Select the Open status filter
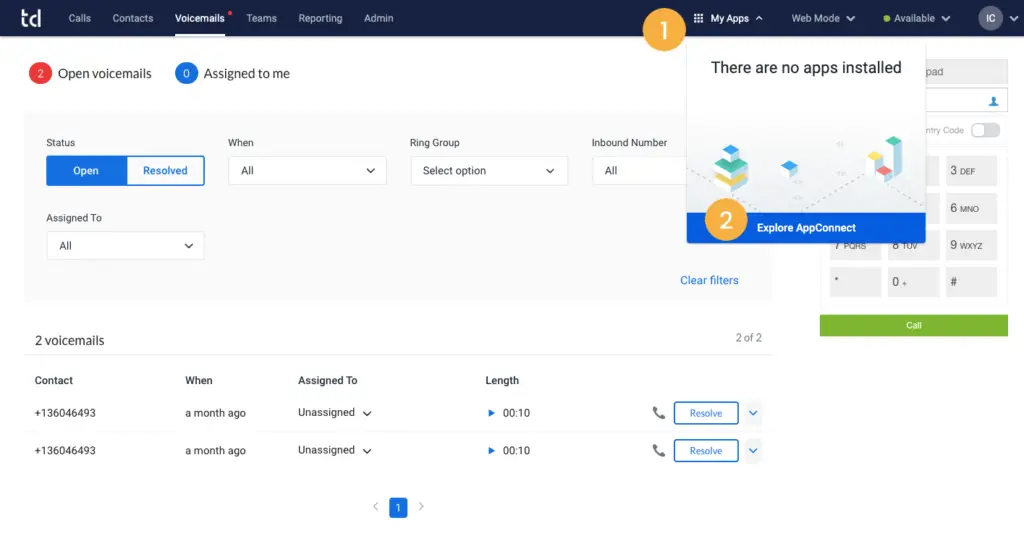Image resolution: width=1024 pixels, height=536 pixels. pyautogui.click(x=86, y=170)
